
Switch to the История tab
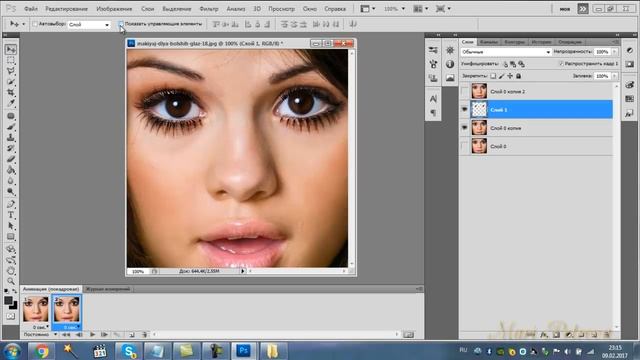[x=541, y=42]
